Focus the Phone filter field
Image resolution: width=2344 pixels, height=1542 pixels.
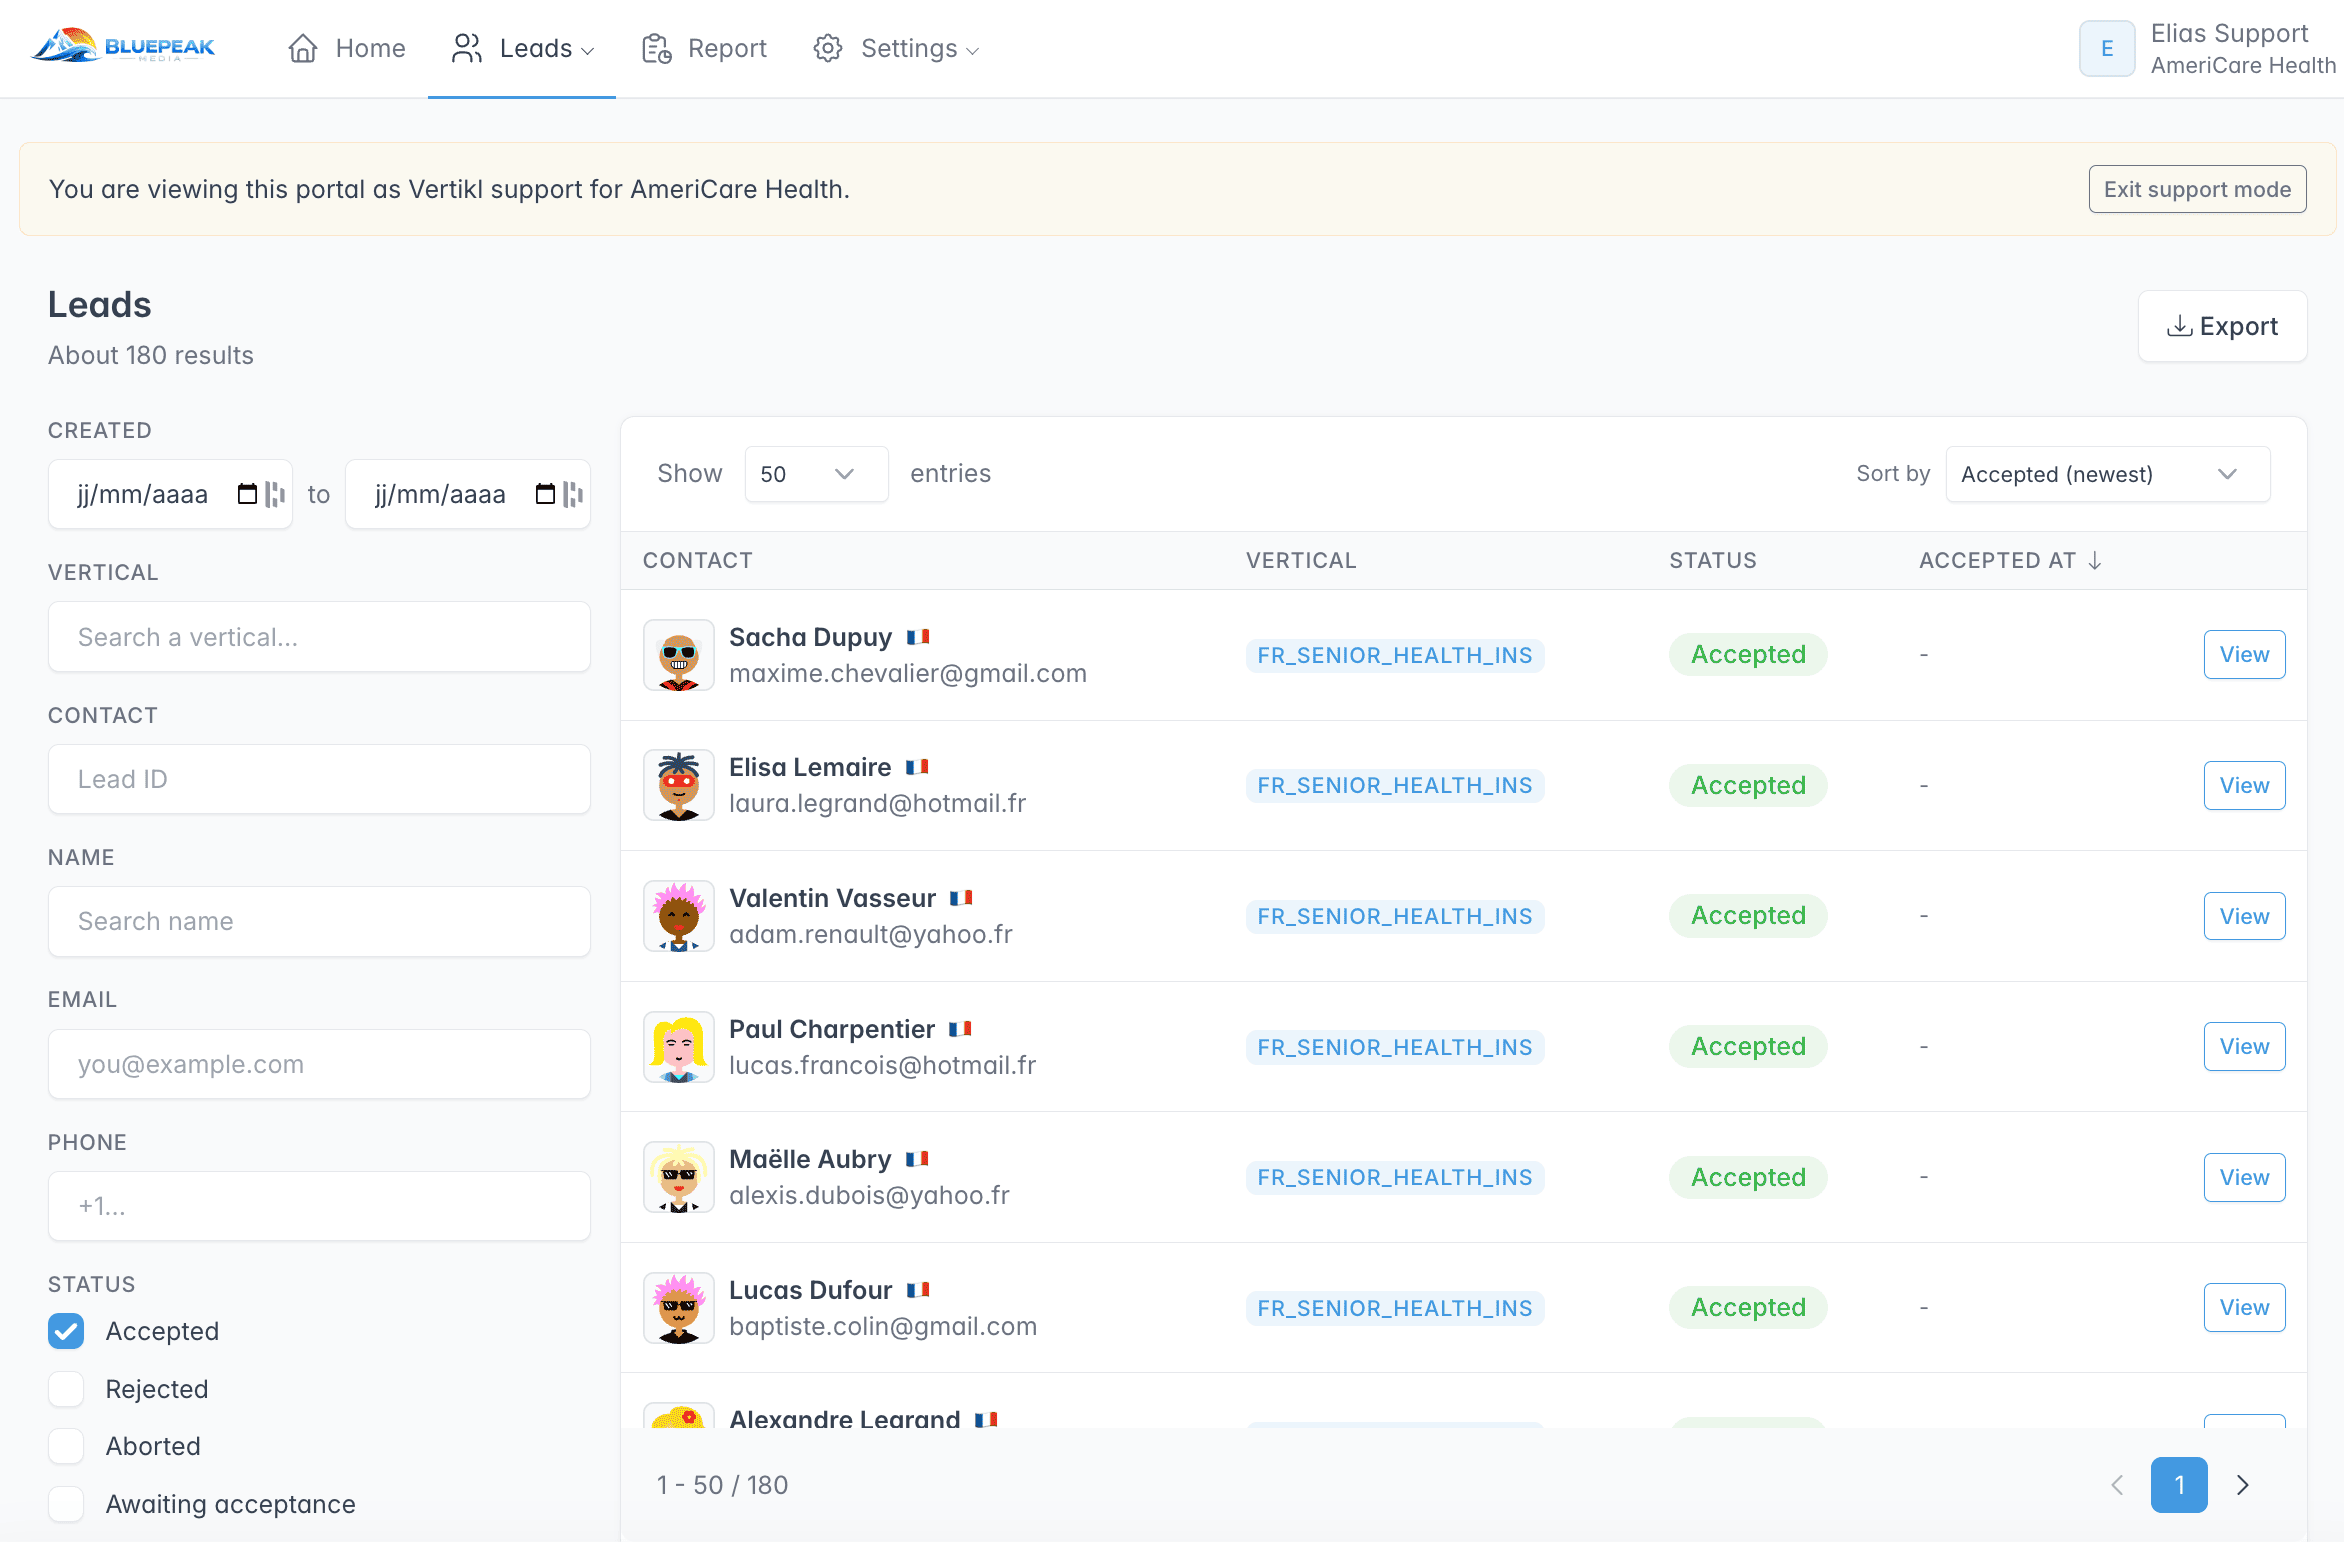pyautogui.click(x=319, y=1206)
